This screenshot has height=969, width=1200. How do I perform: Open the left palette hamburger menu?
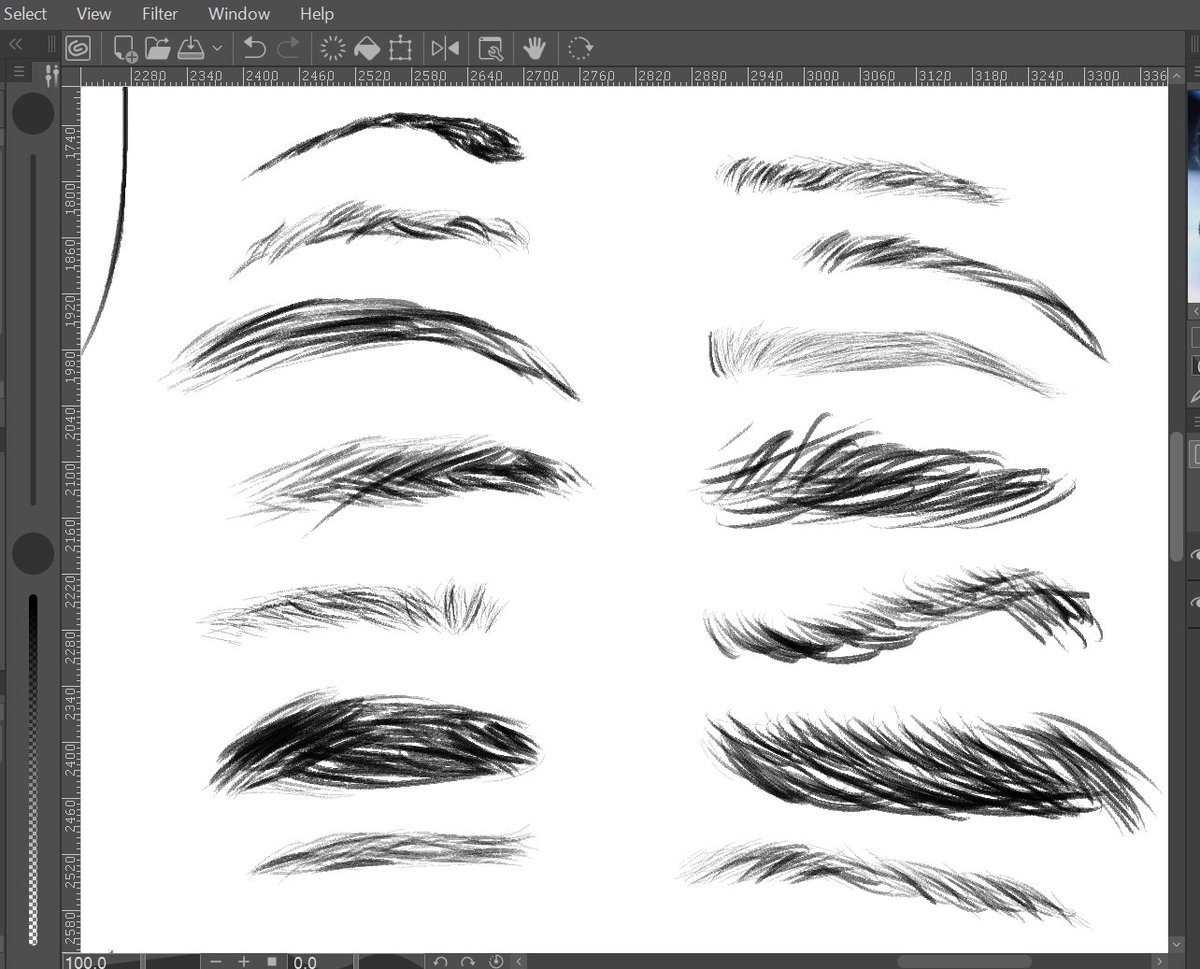[19, 73]
